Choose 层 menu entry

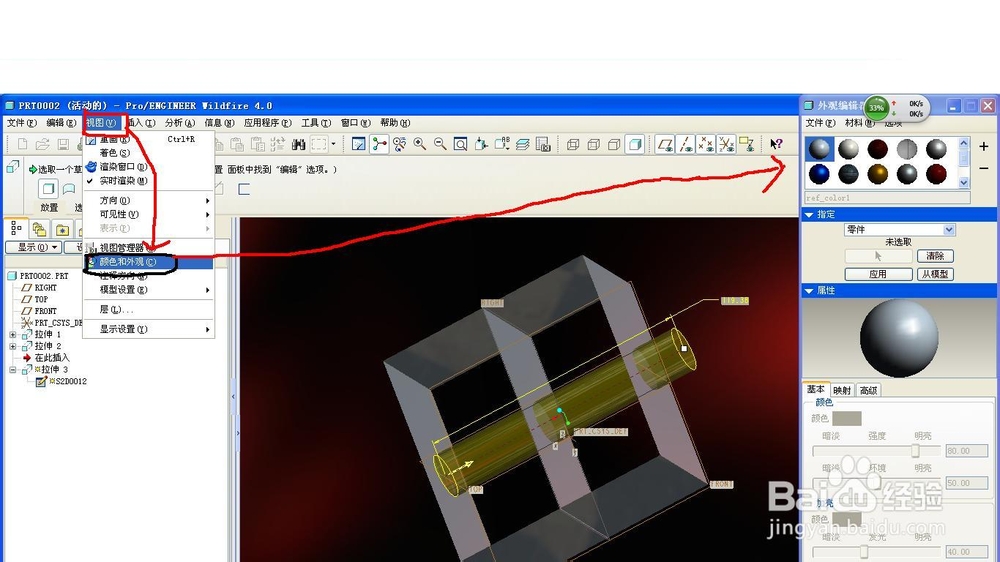click(149, 309)
